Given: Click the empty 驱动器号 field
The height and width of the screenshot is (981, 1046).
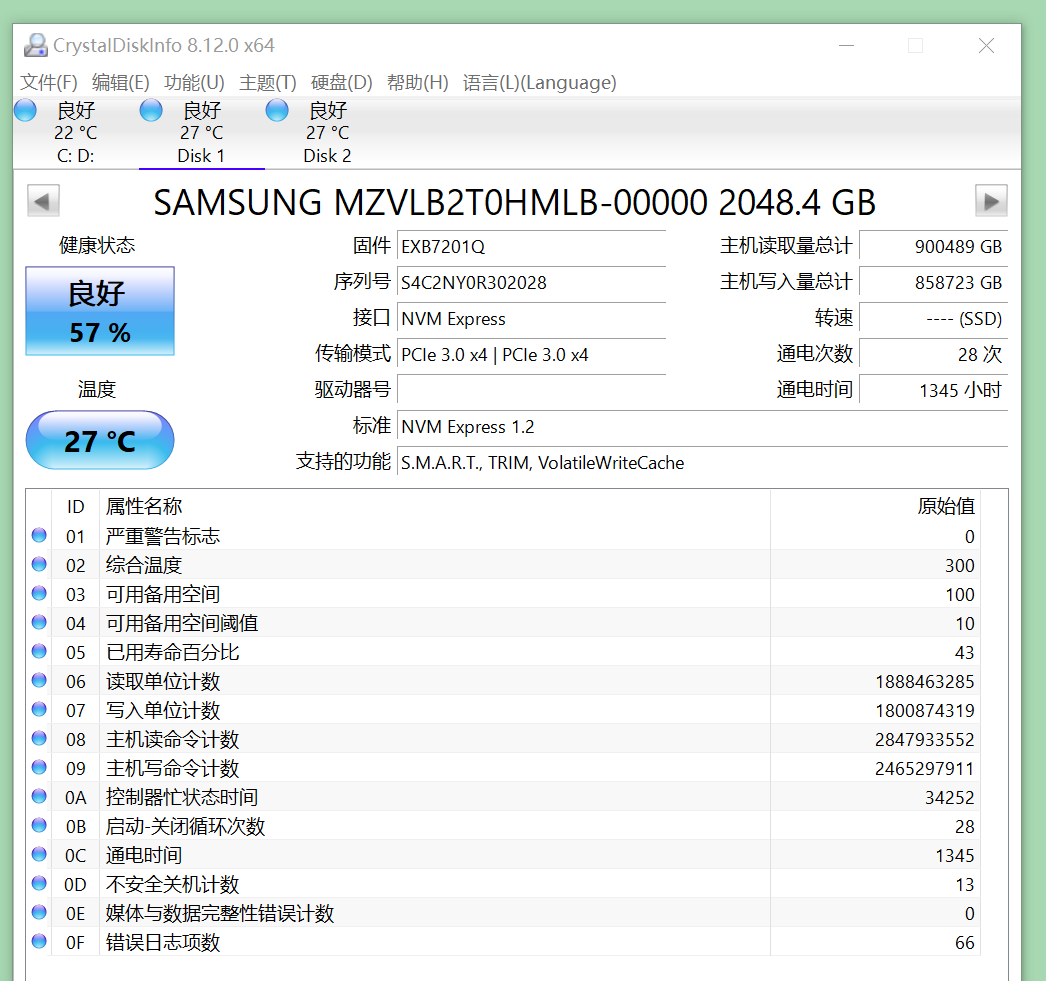Looking at the screenshot, I should click(x=532, y=390).
